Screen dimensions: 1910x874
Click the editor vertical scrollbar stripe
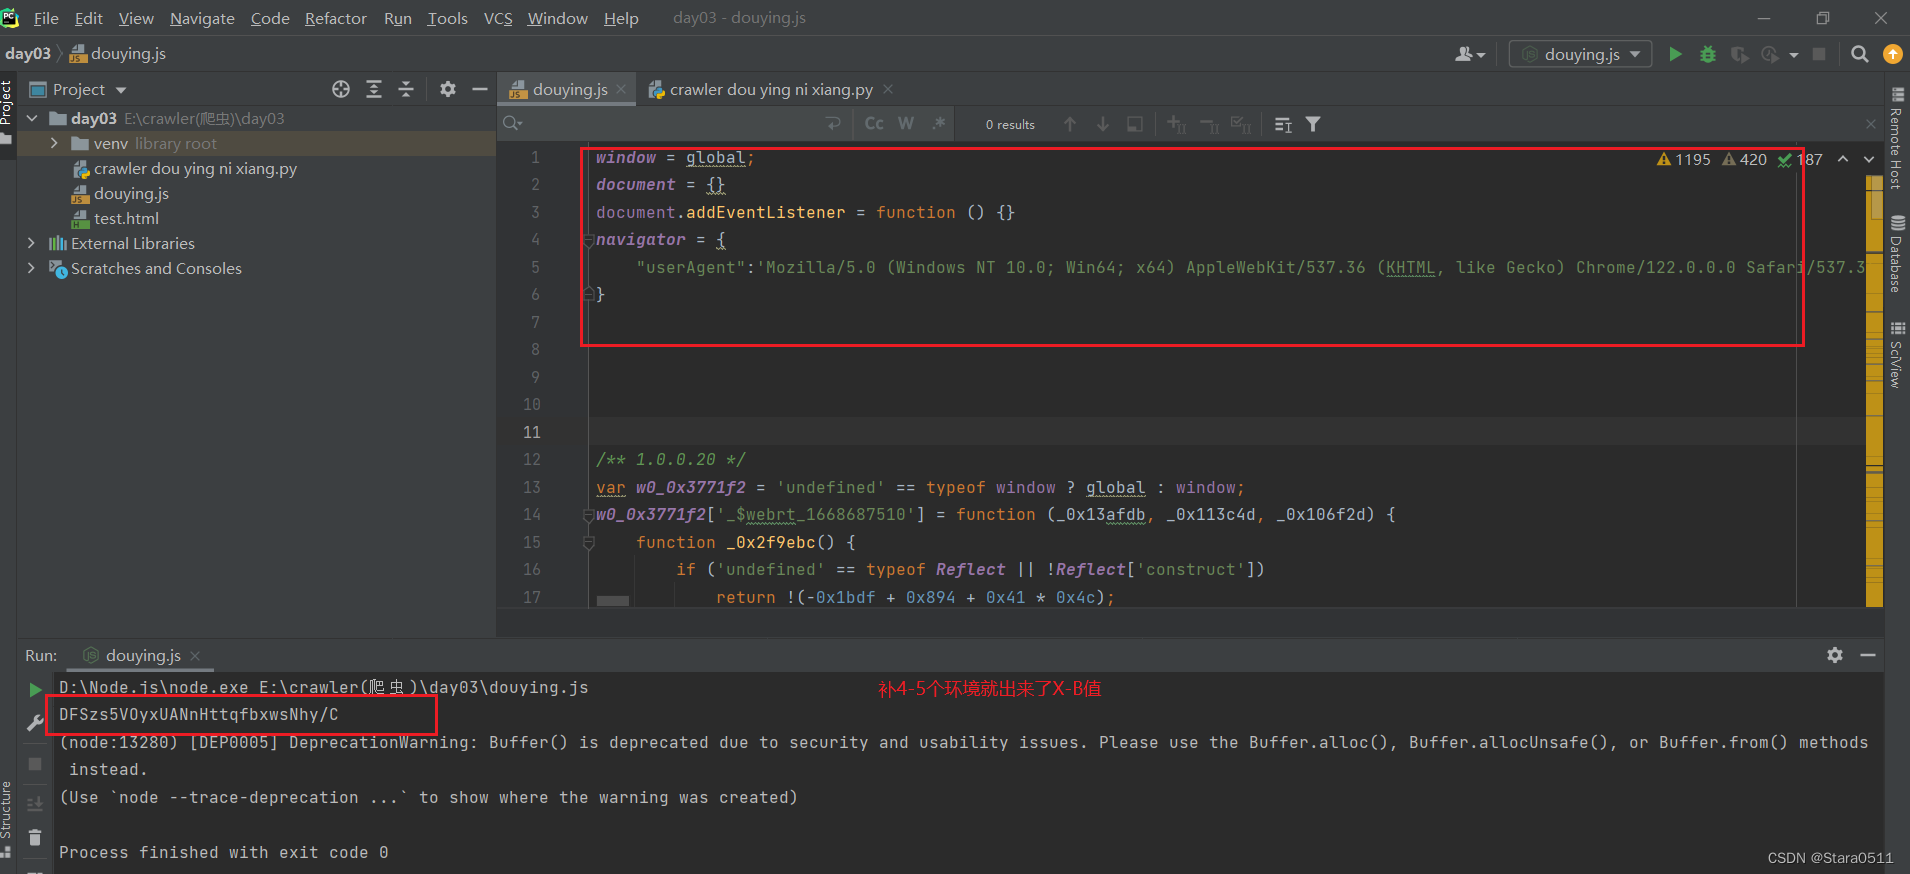point(1874,390)
